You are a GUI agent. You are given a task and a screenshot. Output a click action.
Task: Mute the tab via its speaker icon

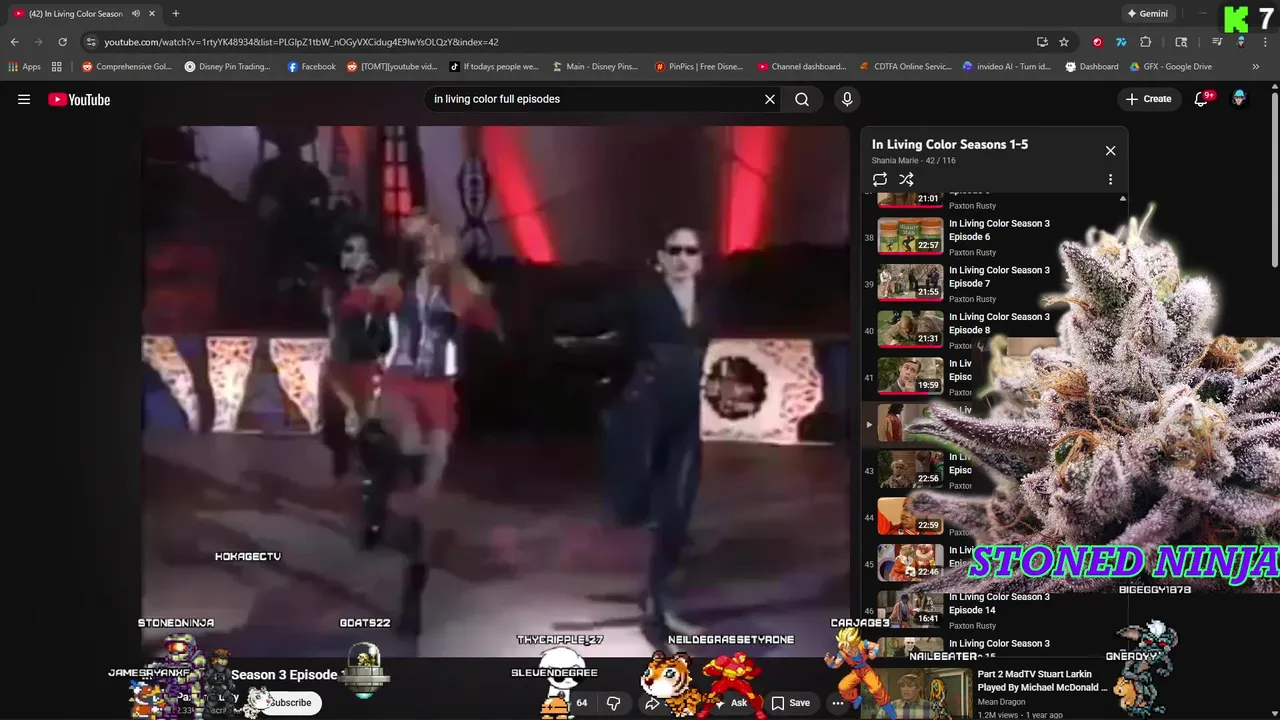pos(136,14)
